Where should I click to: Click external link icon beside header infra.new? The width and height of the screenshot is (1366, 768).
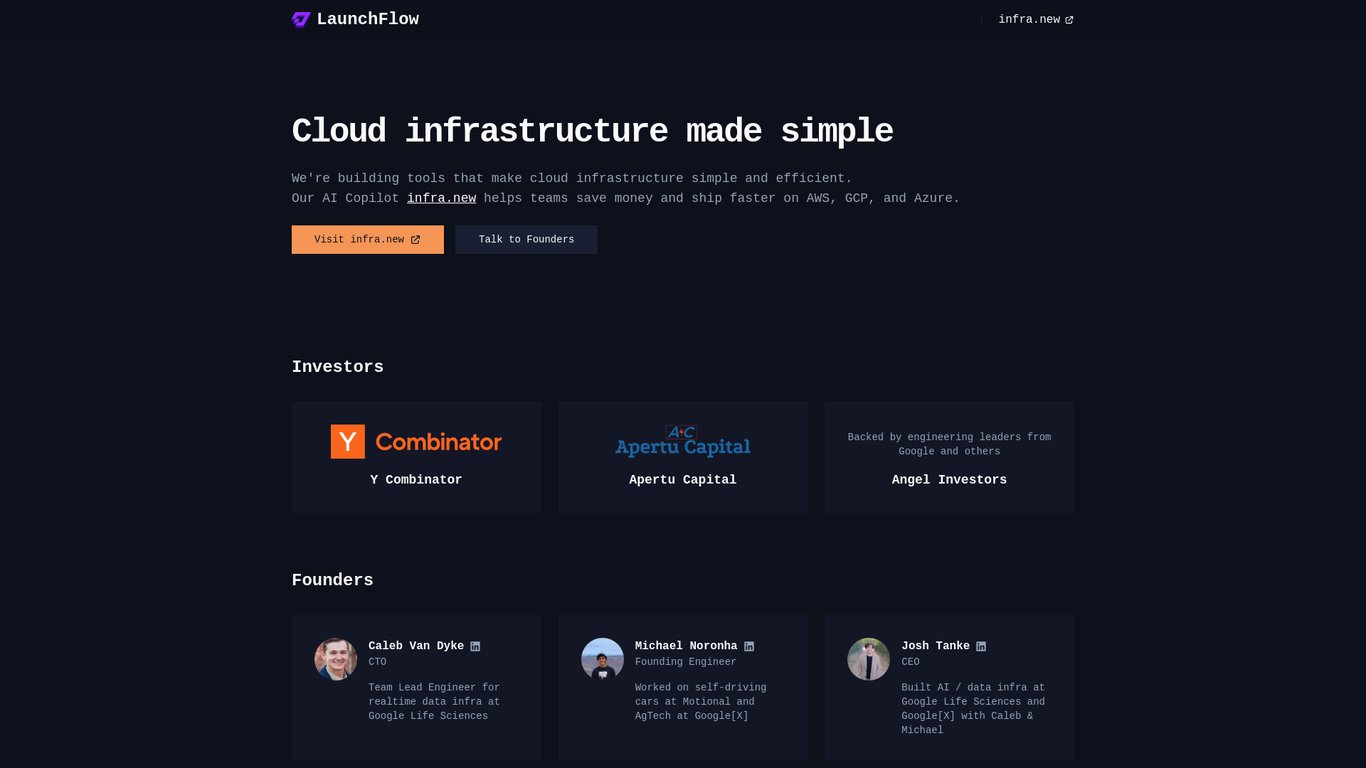(1069, 20)
